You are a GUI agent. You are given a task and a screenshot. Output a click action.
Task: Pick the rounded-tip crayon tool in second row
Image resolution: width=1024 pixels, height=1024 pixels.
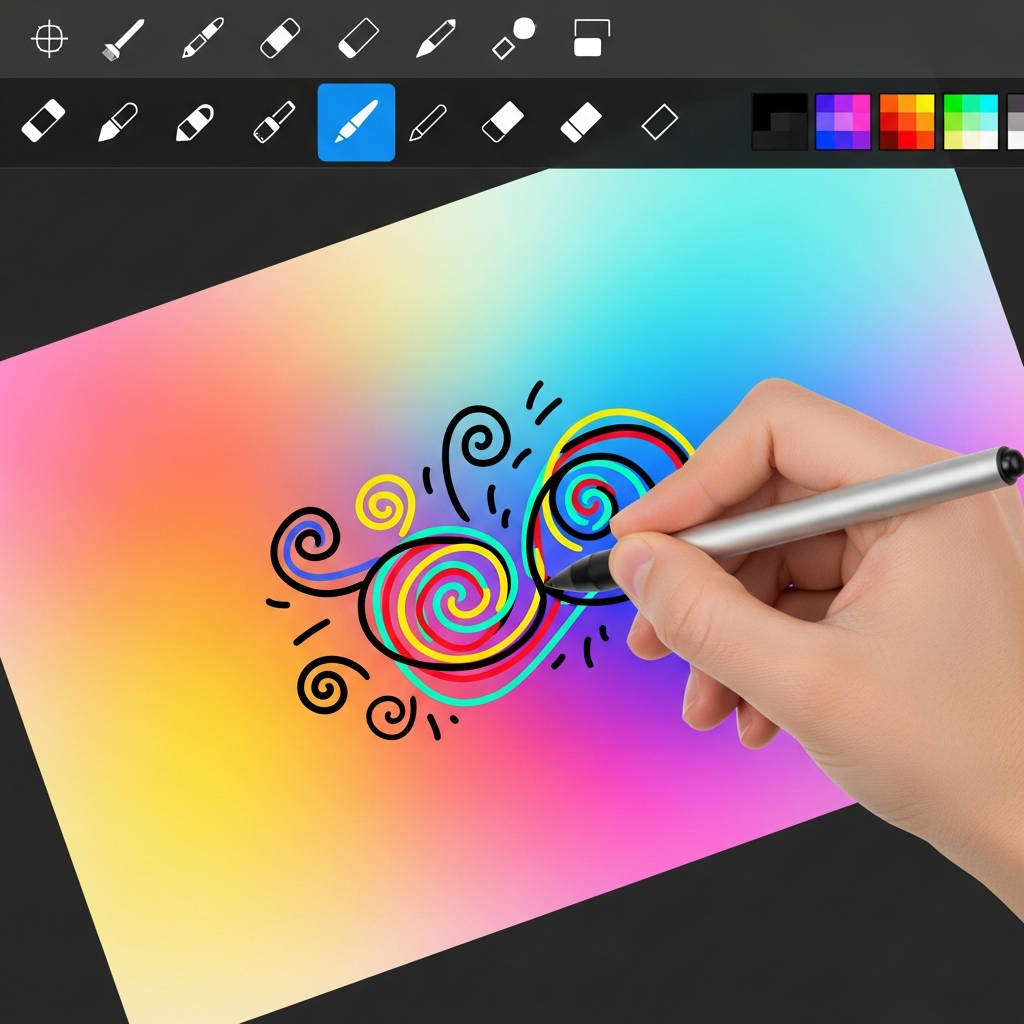coord(195,122)
